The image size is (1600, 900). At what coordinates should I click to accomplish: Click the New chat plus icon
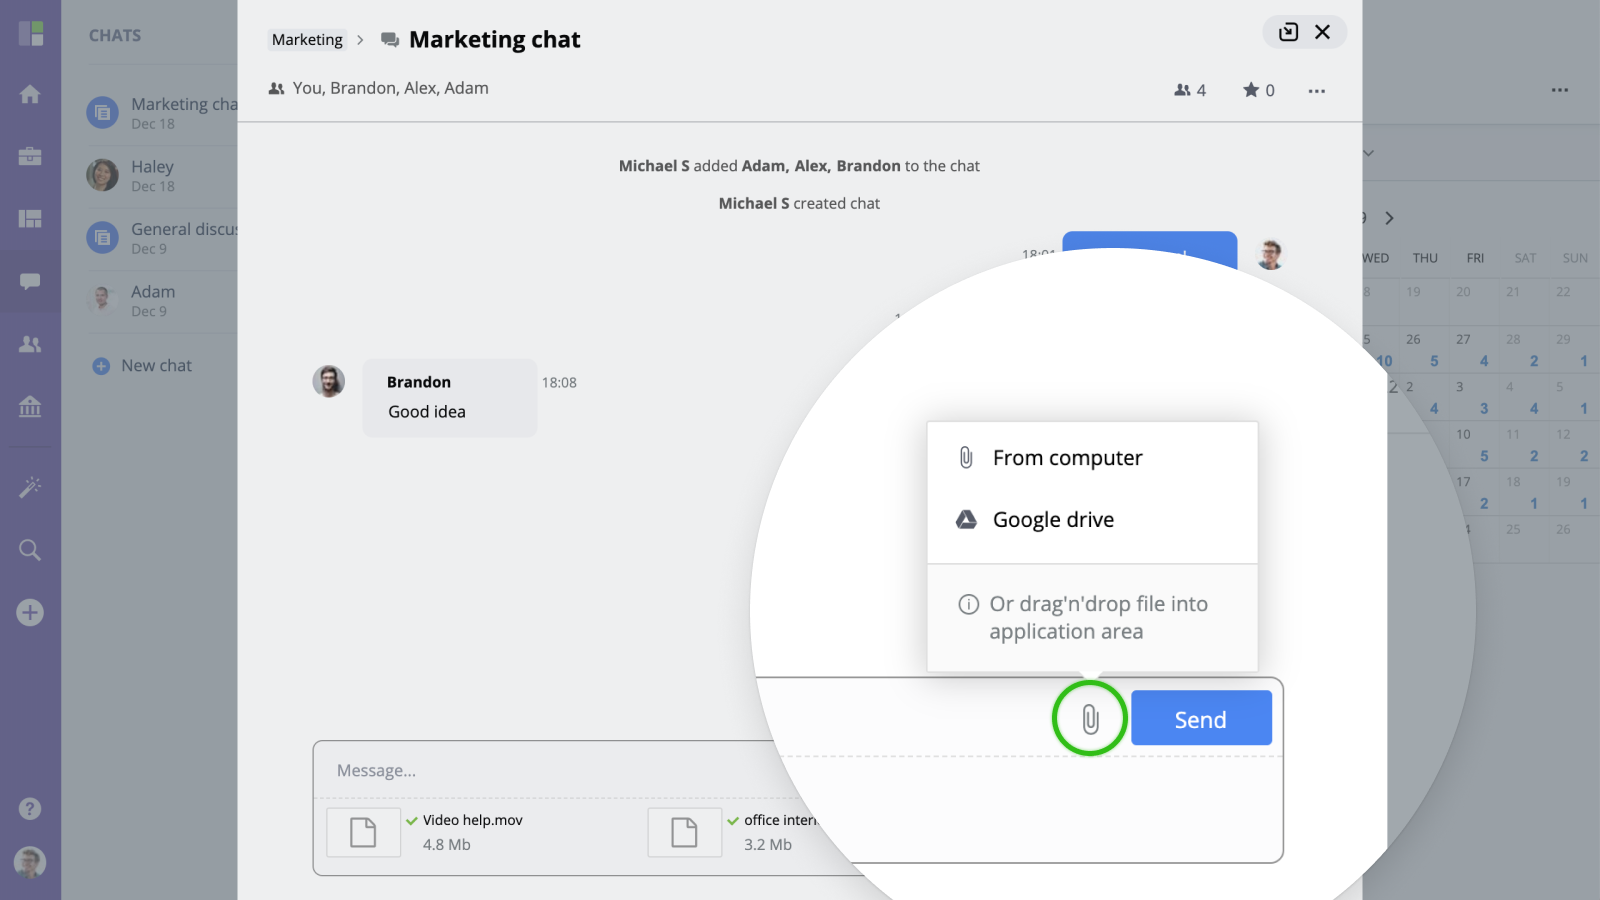tap(101, 366)
